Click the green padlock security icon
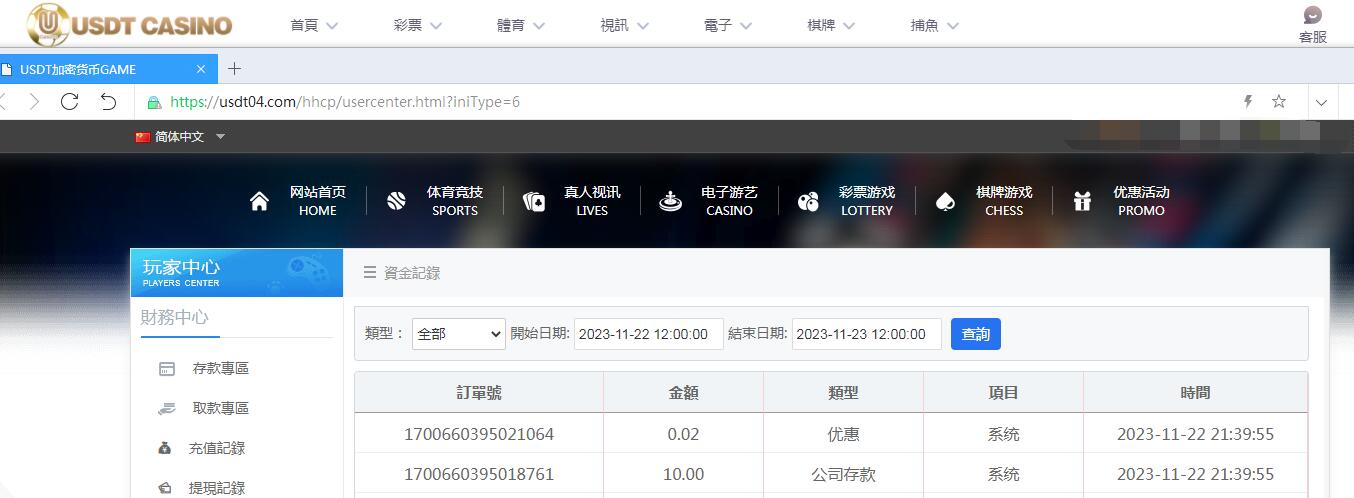This screenshot has height=498, width=1354. pyautogui.click(x=154, y=102)
